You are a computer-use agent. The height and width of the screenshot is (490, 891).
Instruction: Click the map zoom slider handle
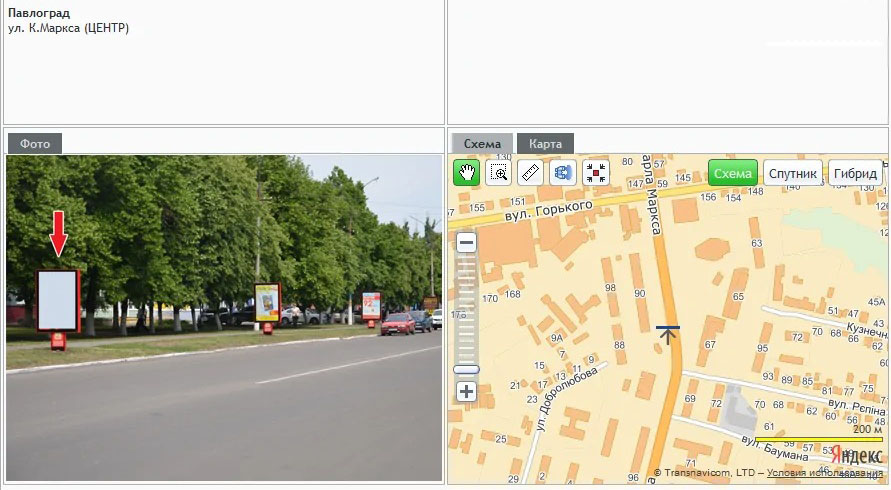[x=466, y=369]
